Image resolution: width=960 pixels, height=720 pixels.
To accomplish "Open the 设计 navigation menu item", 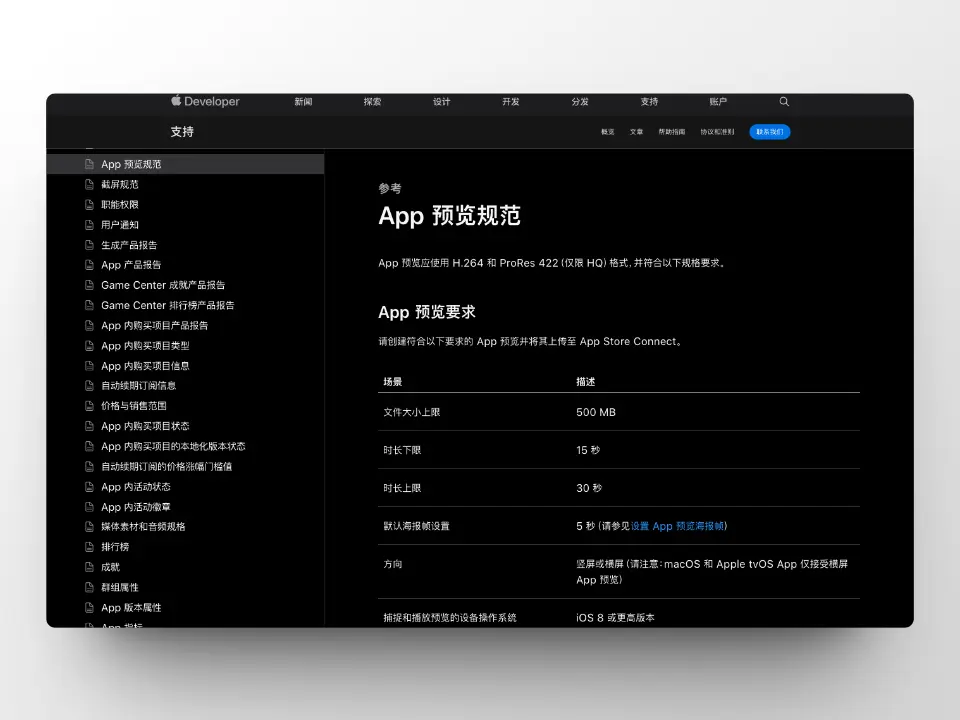I will coord(441,102).
